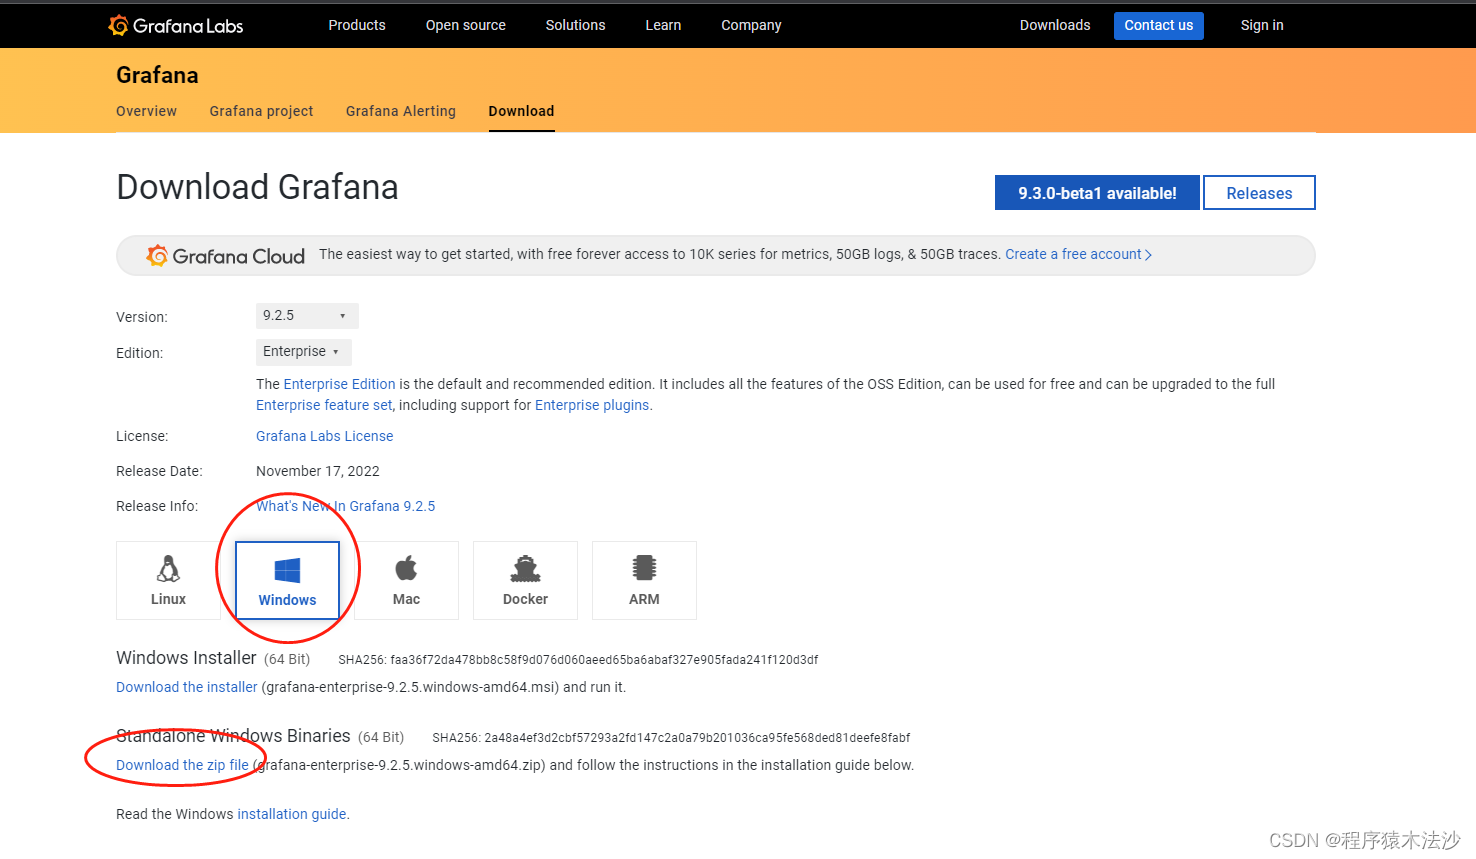Click the Windows Installer heading
Image resolution: width=1476 pixels, height=859 pixels.
[186, 658]
